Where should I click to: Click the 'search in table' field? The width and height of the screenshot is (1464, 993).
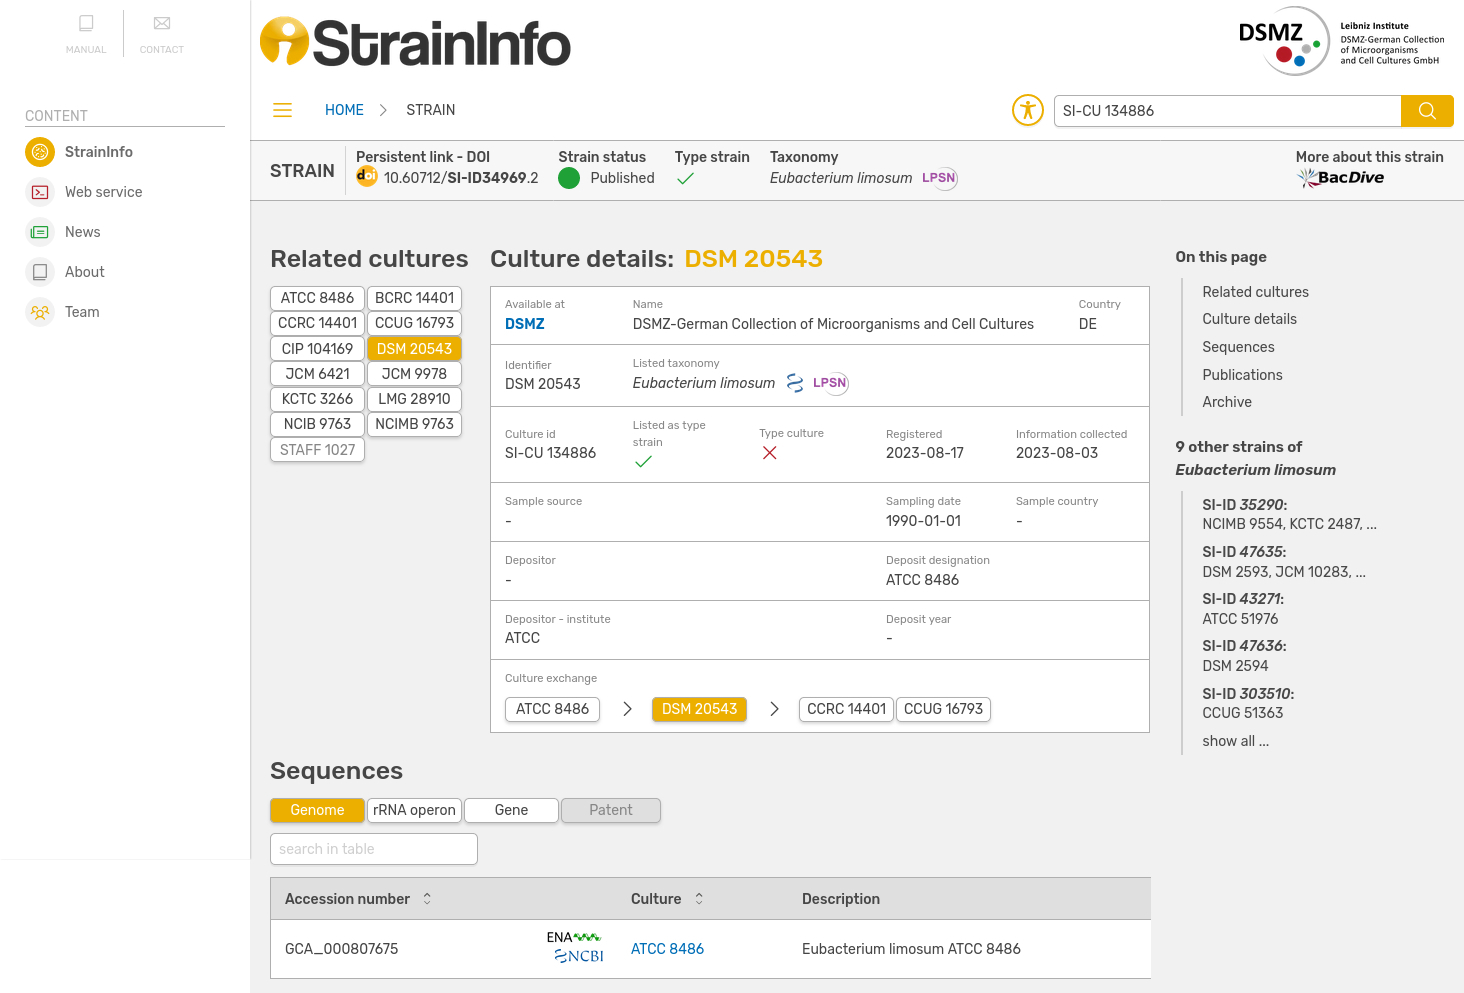click(x=373, y=849)
